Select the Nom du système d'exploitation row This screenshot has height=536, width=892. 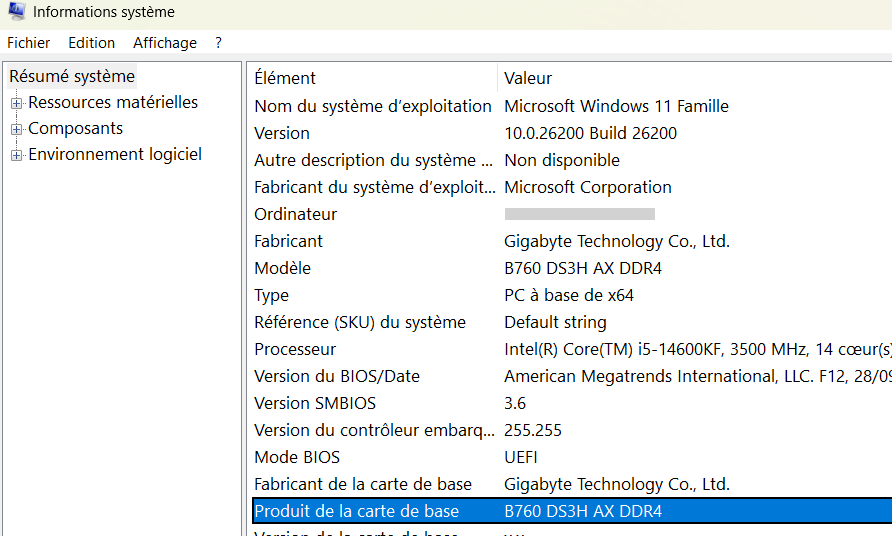(x=373, y=106)
